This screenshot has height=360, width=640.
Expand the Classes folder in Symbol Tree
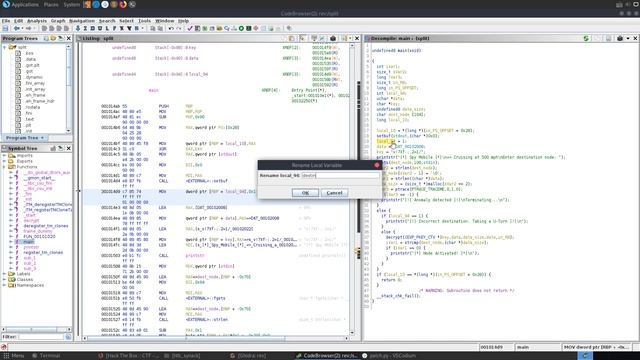click(x=5, y=280)
